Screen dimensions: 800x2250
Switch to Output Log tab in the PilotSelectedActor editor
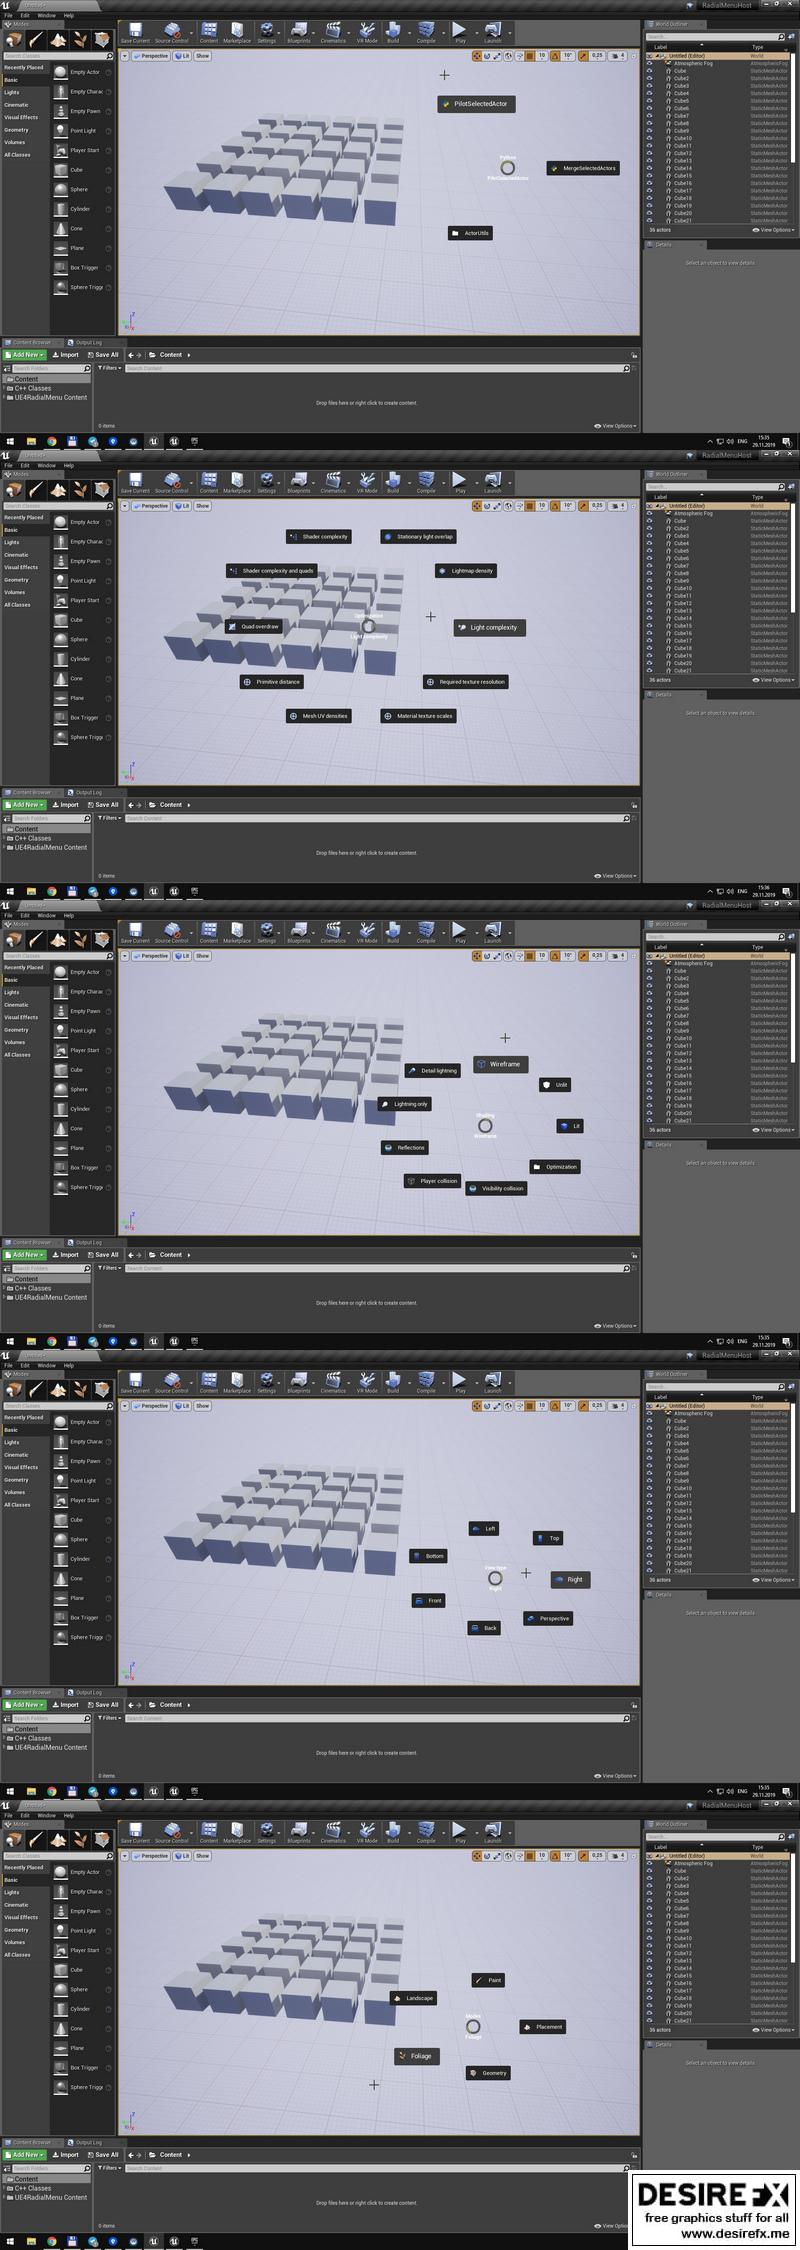(88, 343)
